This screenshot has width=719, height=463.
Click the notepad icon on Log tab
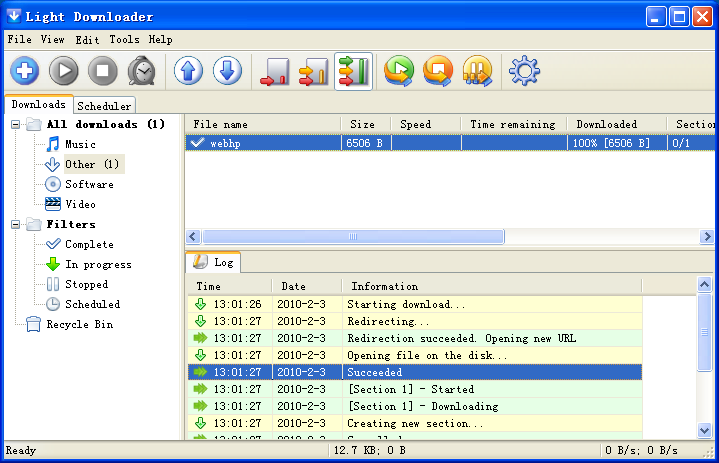(x=200, y=262)
